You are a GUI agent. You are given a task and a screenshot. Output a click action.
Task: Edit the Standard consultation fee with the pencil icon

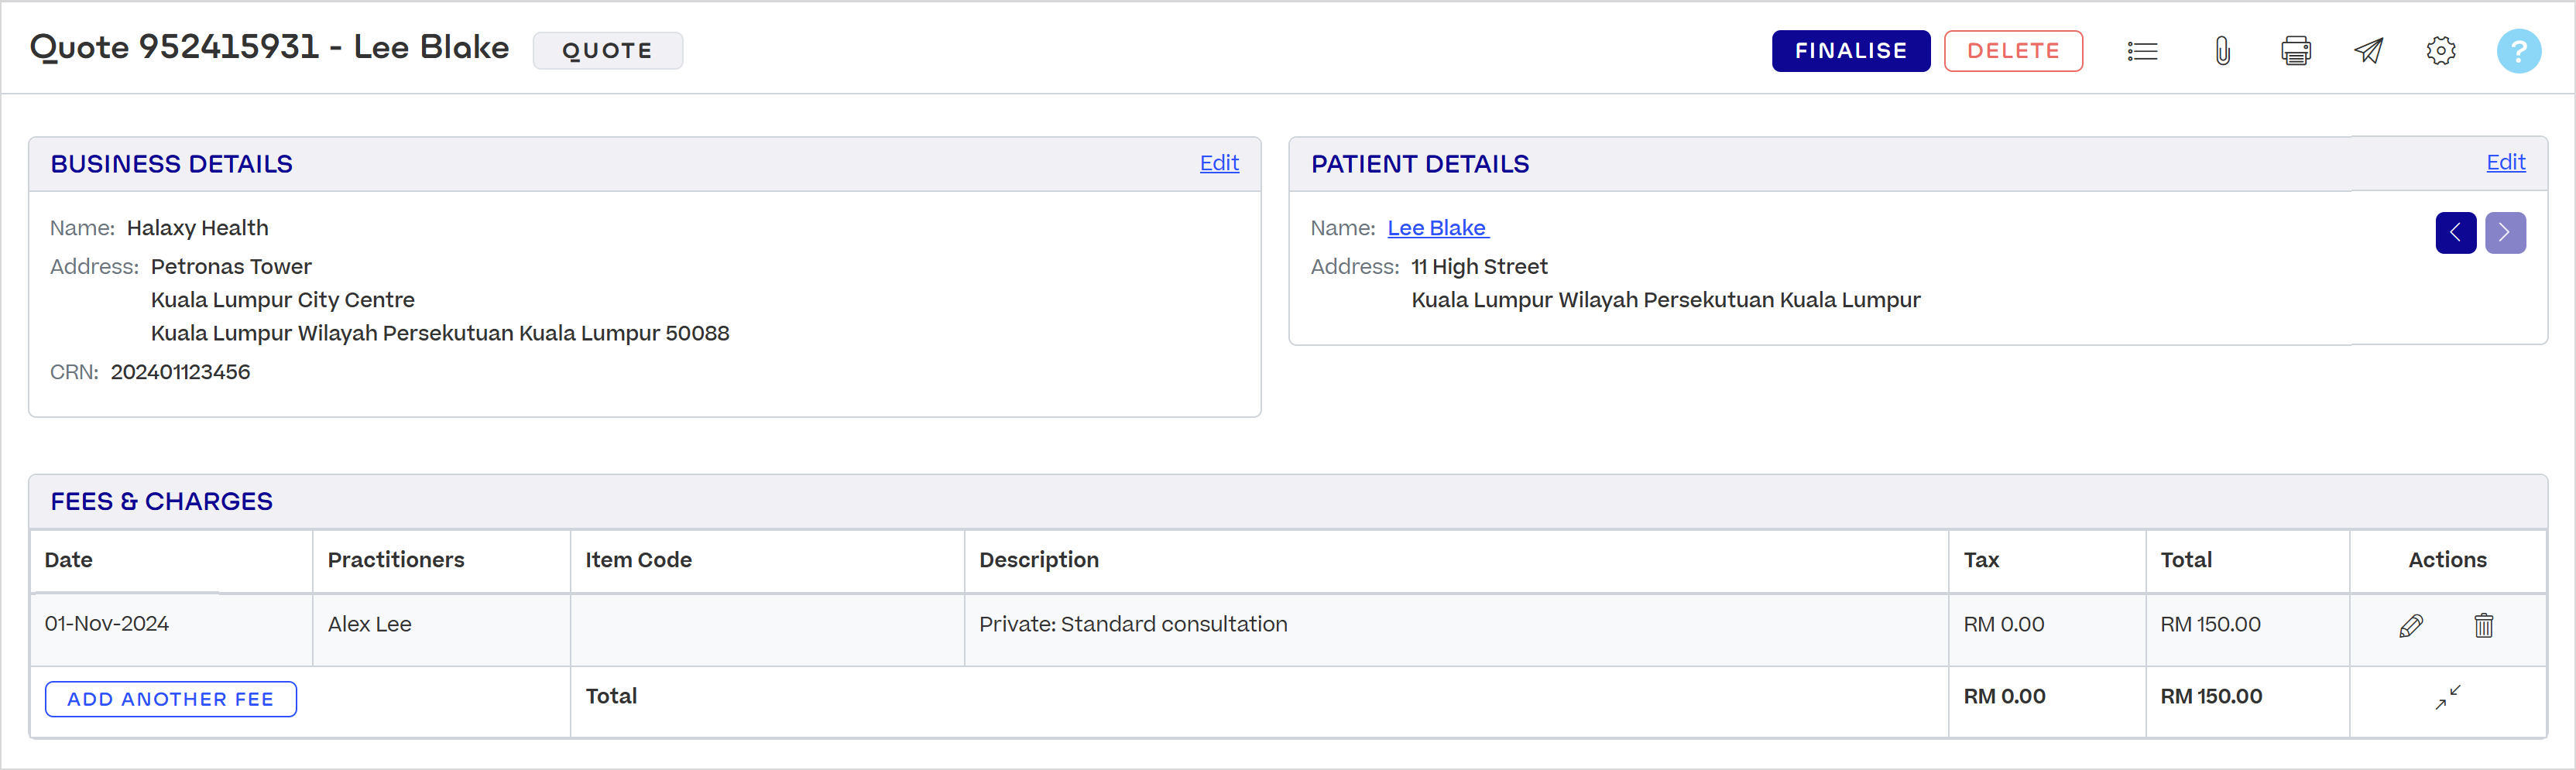(2411, 625)
